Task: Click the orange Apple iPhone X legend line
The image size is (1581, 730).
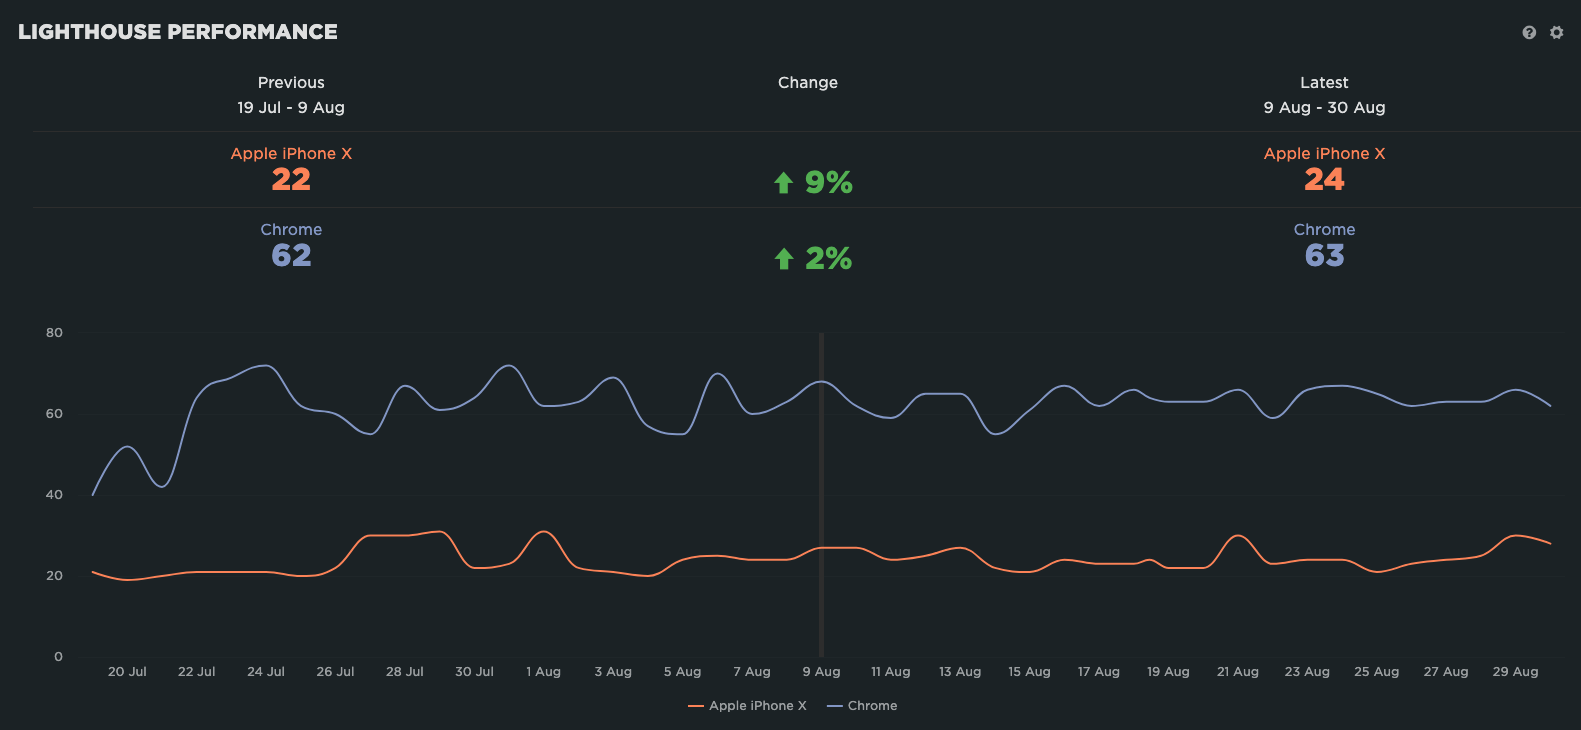Action: 696,707
